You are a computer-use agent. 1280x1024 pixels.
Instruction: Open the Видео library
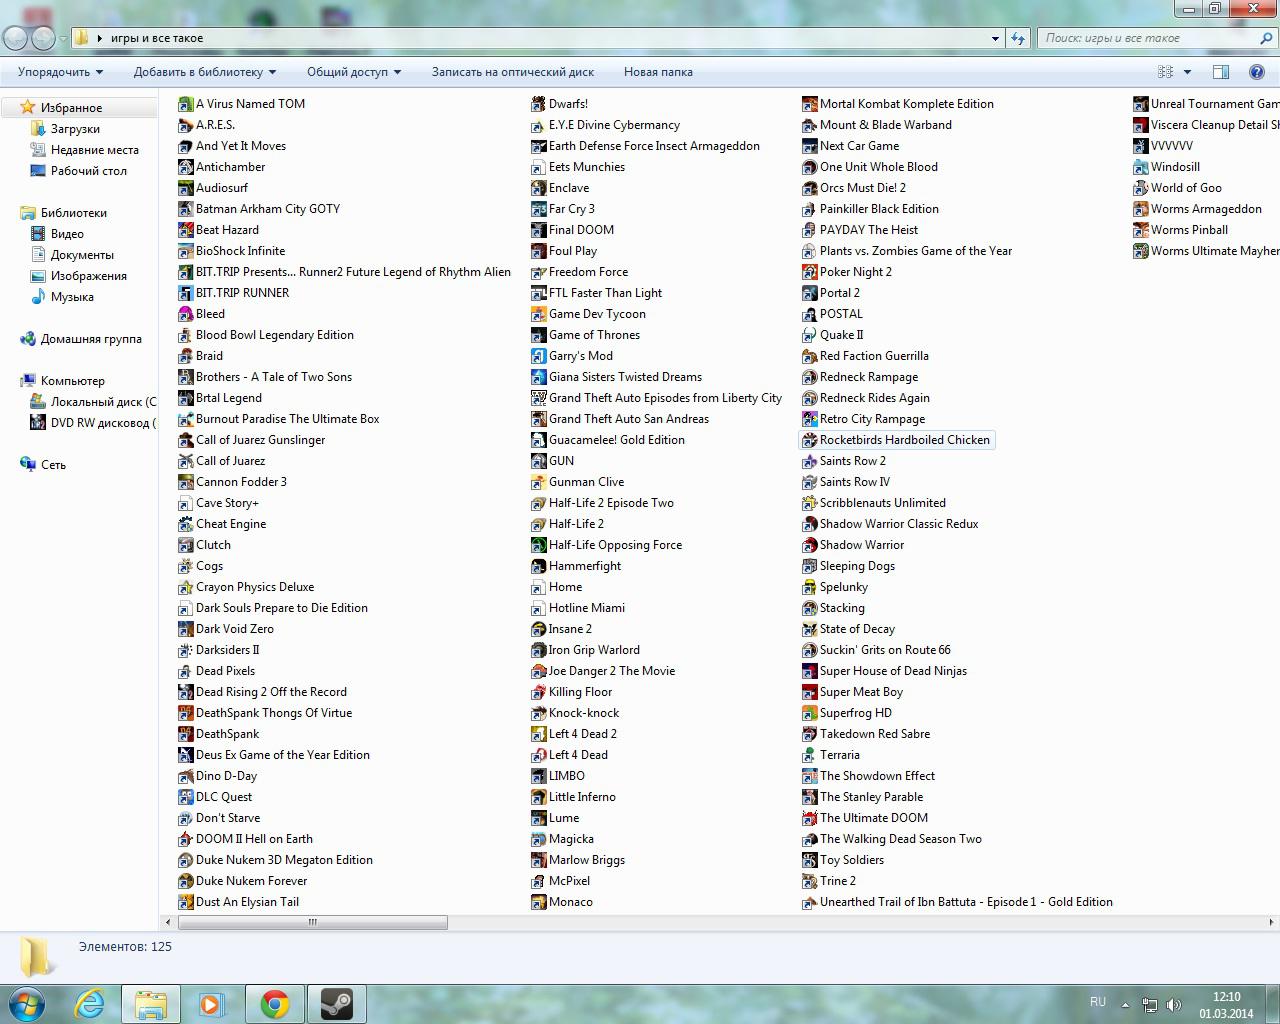(67, 234)
